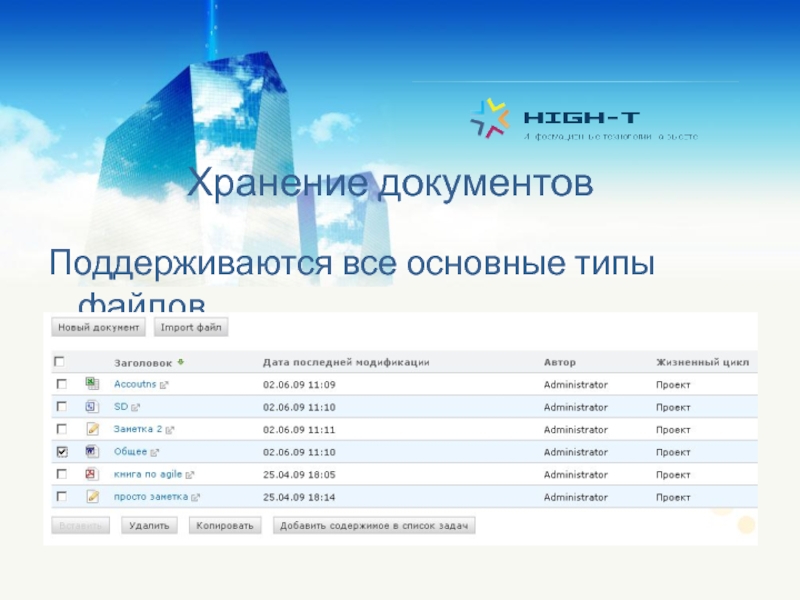Click the Import файл button
Viewport: 800px width, 600px height.
[191, 327]
